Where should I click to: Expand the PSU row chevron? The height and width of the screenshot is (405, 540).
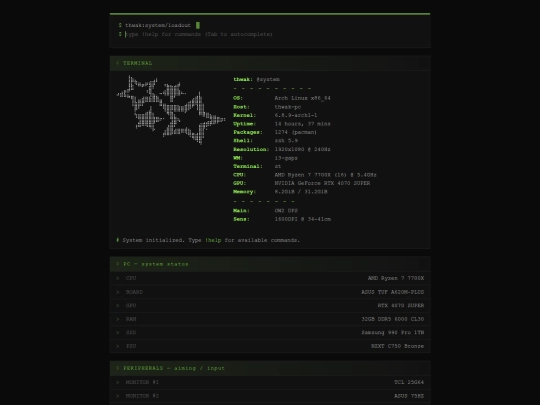click(117, 346)
